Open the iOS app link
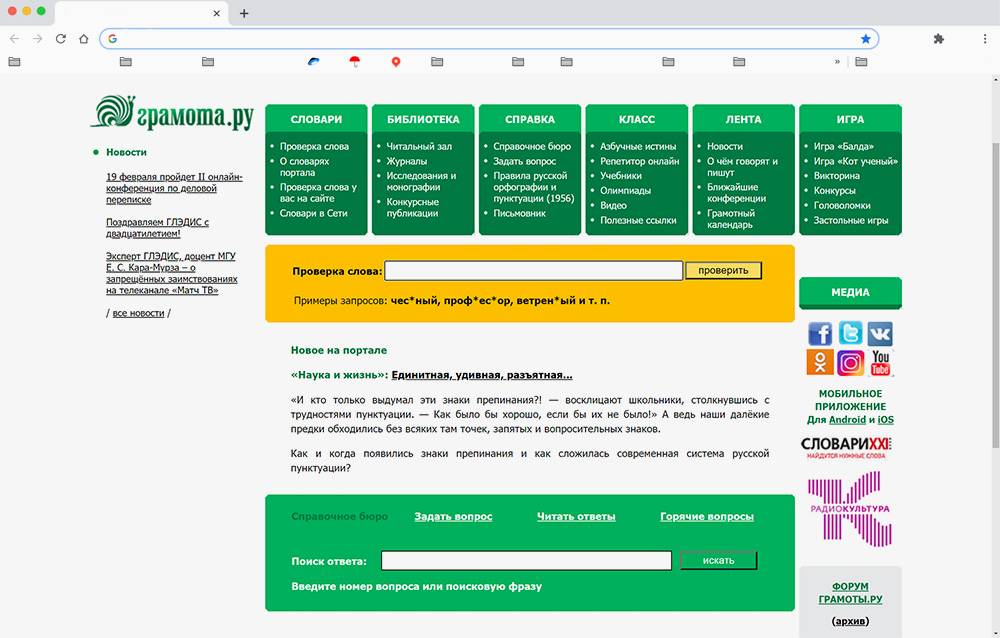Viewport: 1000px width, 638px height. coord(886,420)
